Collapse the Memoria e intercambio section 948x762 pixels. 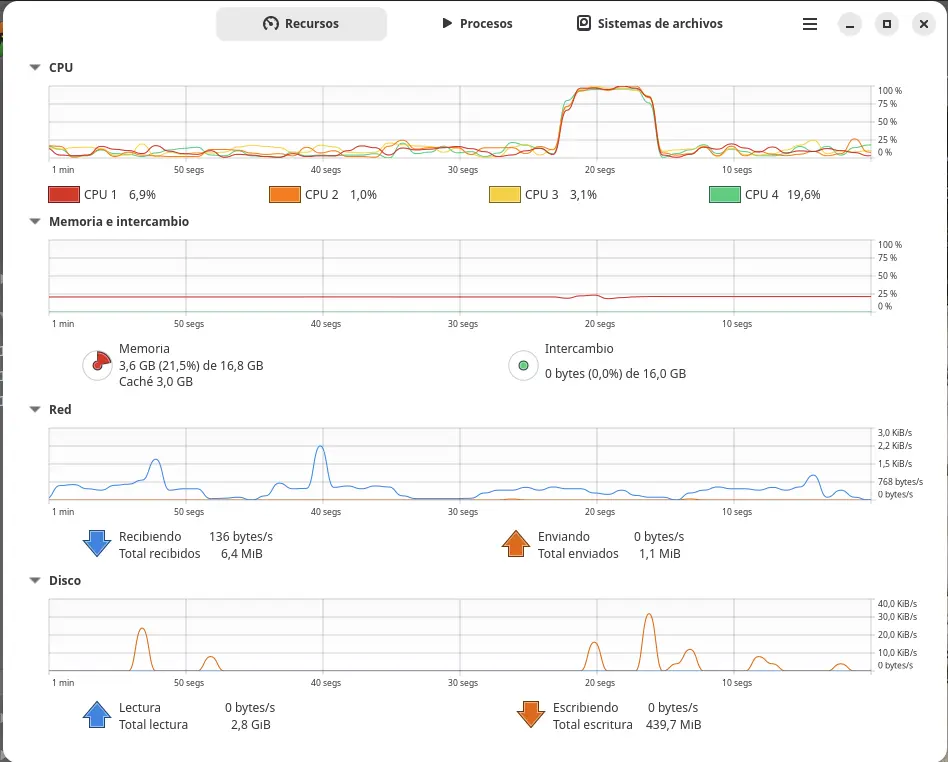pos(35,221)
